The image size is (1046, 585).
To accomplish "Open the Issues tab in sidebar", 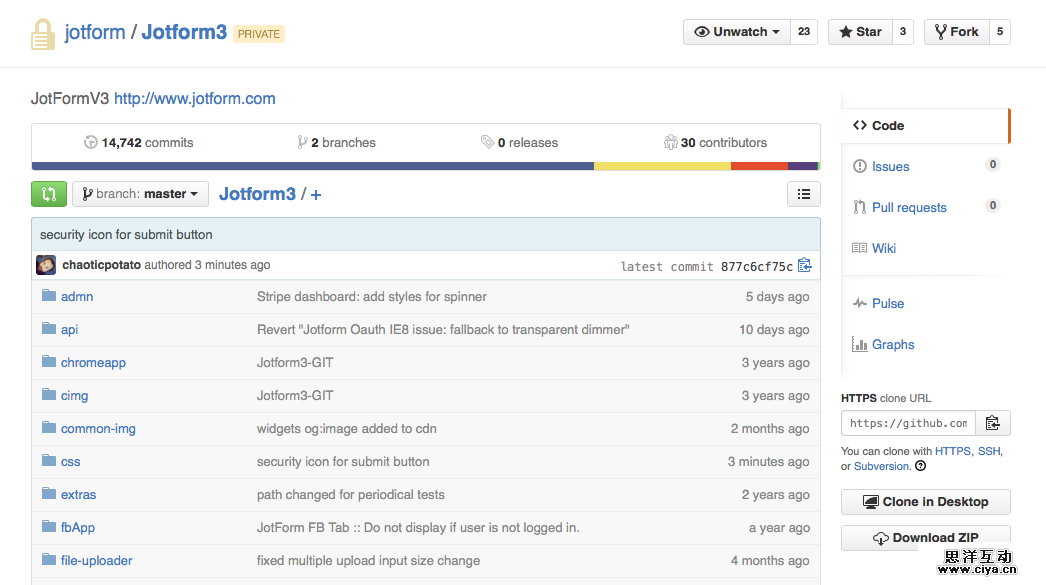I will tap(890, 167).
